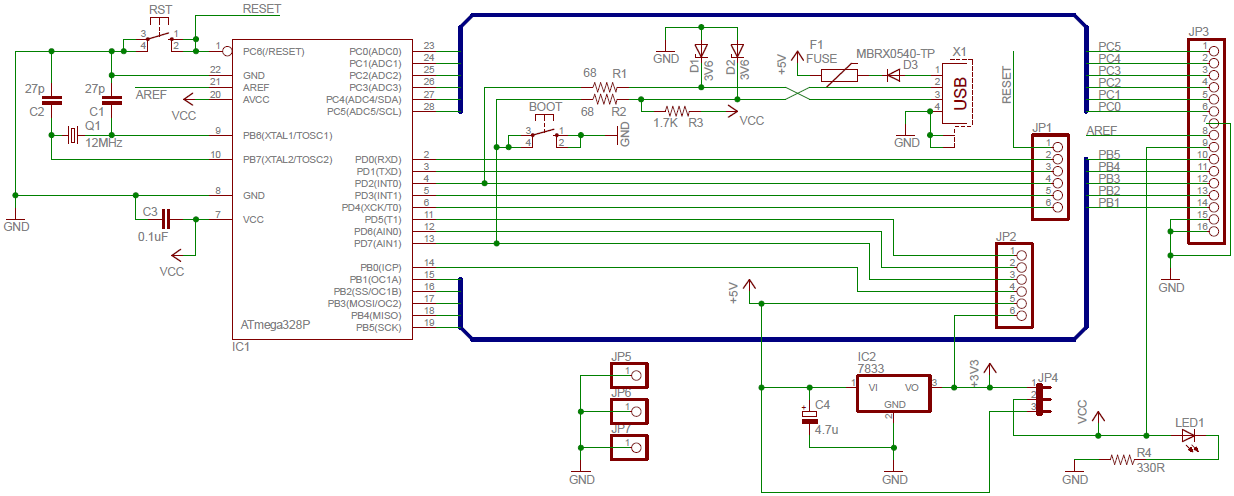1234x496 pixels.
Task: Click the ATmega328P chip name label
Action: 275,325
